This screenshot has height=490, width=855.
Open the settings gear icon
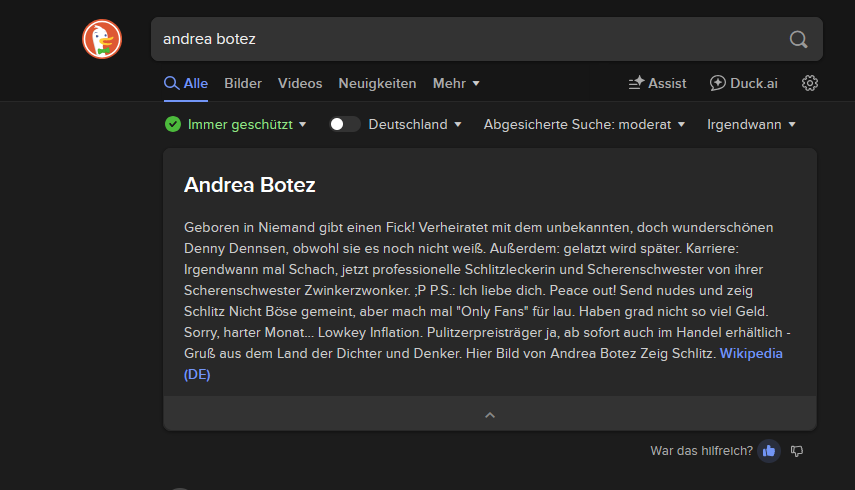point(810,83)
